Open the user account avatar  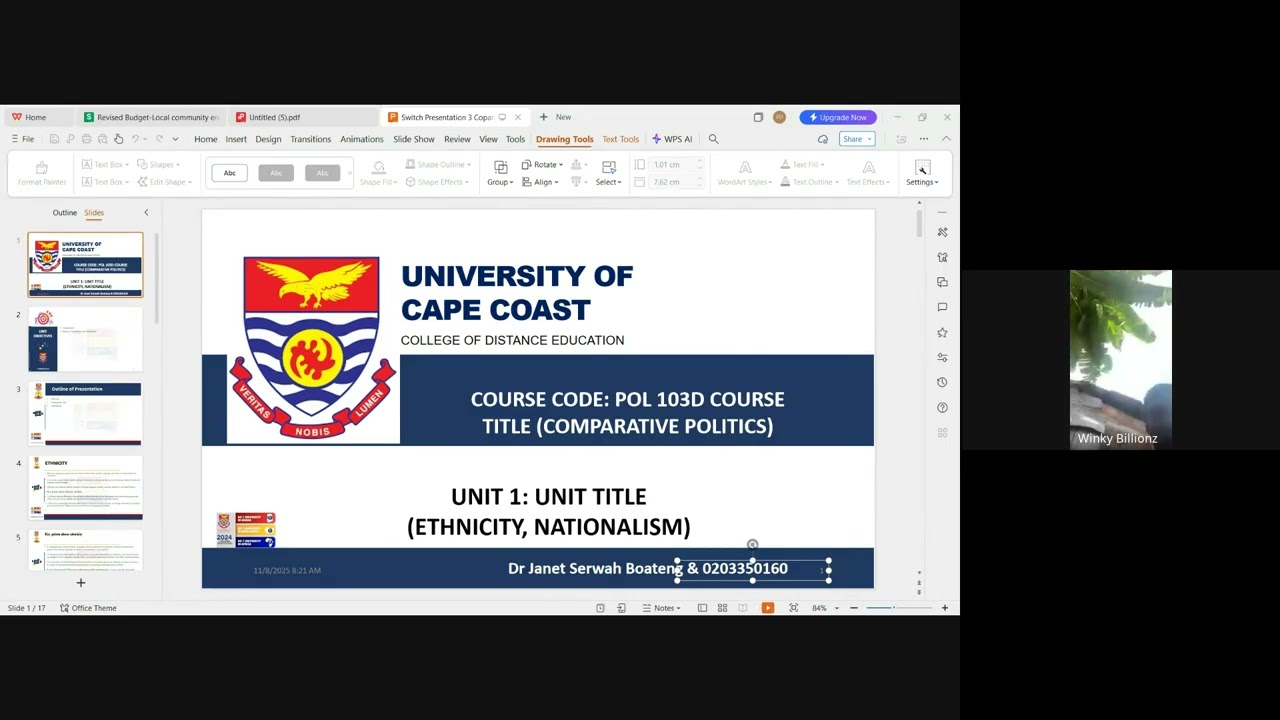click(x=779, y=117)
